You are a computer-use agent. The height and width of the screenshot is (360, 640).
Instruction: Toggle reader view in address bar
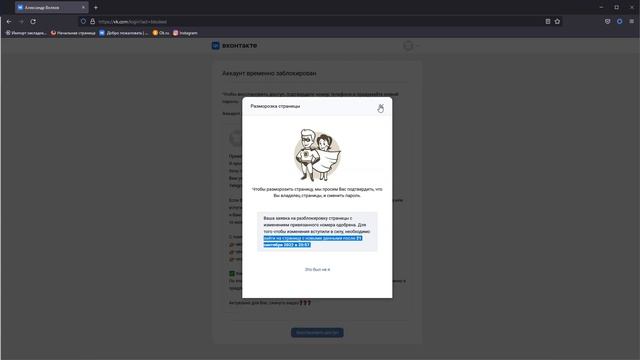click(548, 21)
